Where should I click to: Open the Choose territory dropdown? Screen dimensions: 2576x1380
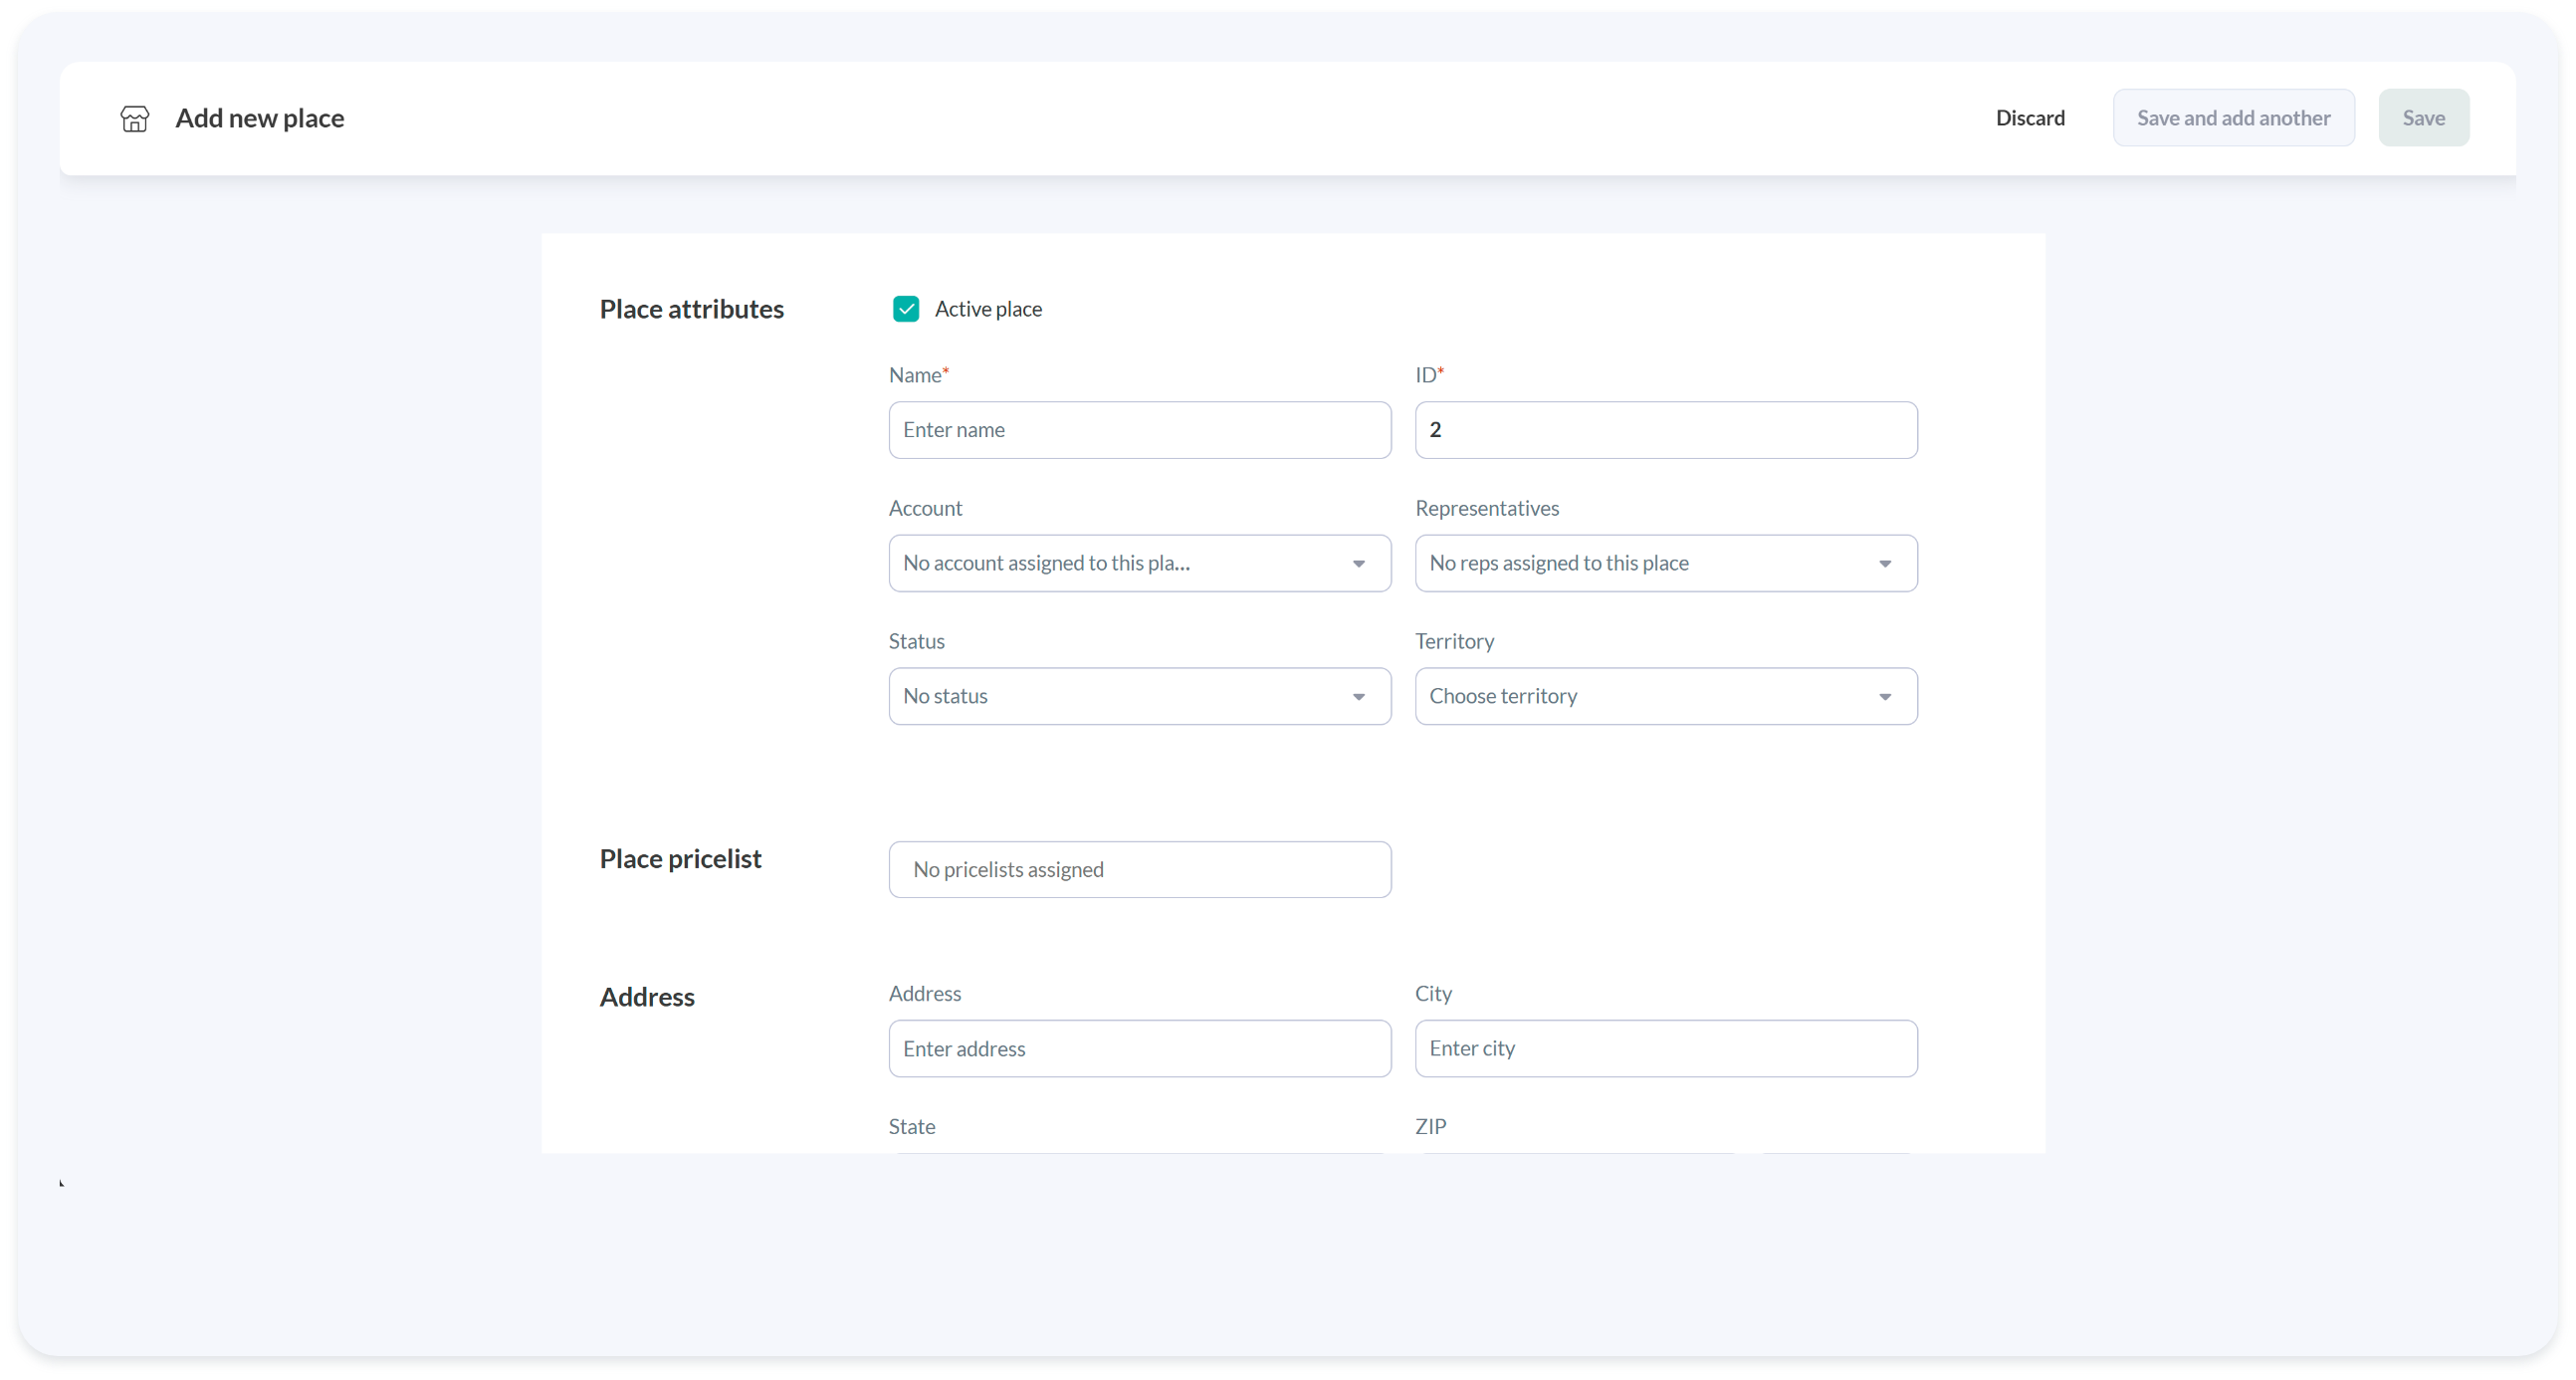point(1640,696)
